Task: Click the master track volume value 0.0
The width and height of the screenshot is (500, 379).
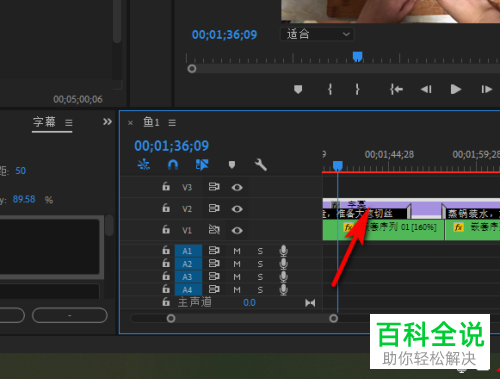Action: click(x=249, y=303)
